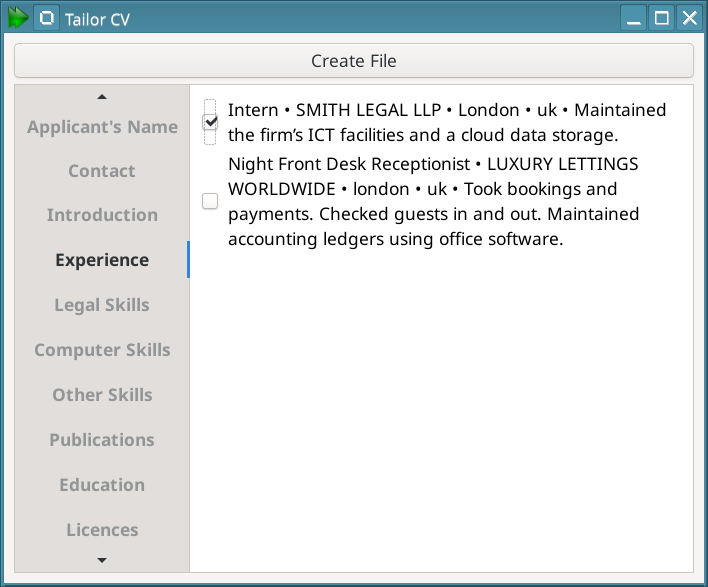Select the Experience sidebar item

(102, 260)
